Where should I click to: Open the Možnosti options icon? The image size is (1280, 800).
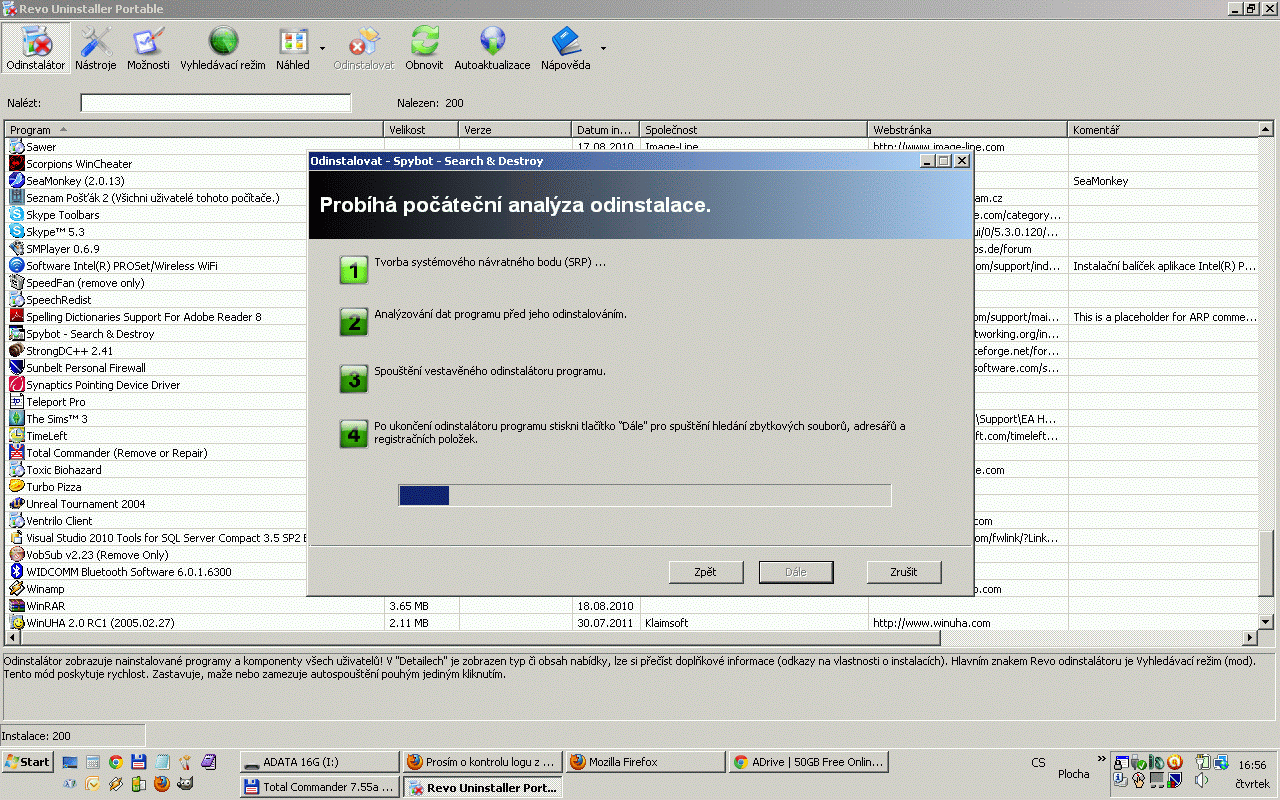point(148,47)
